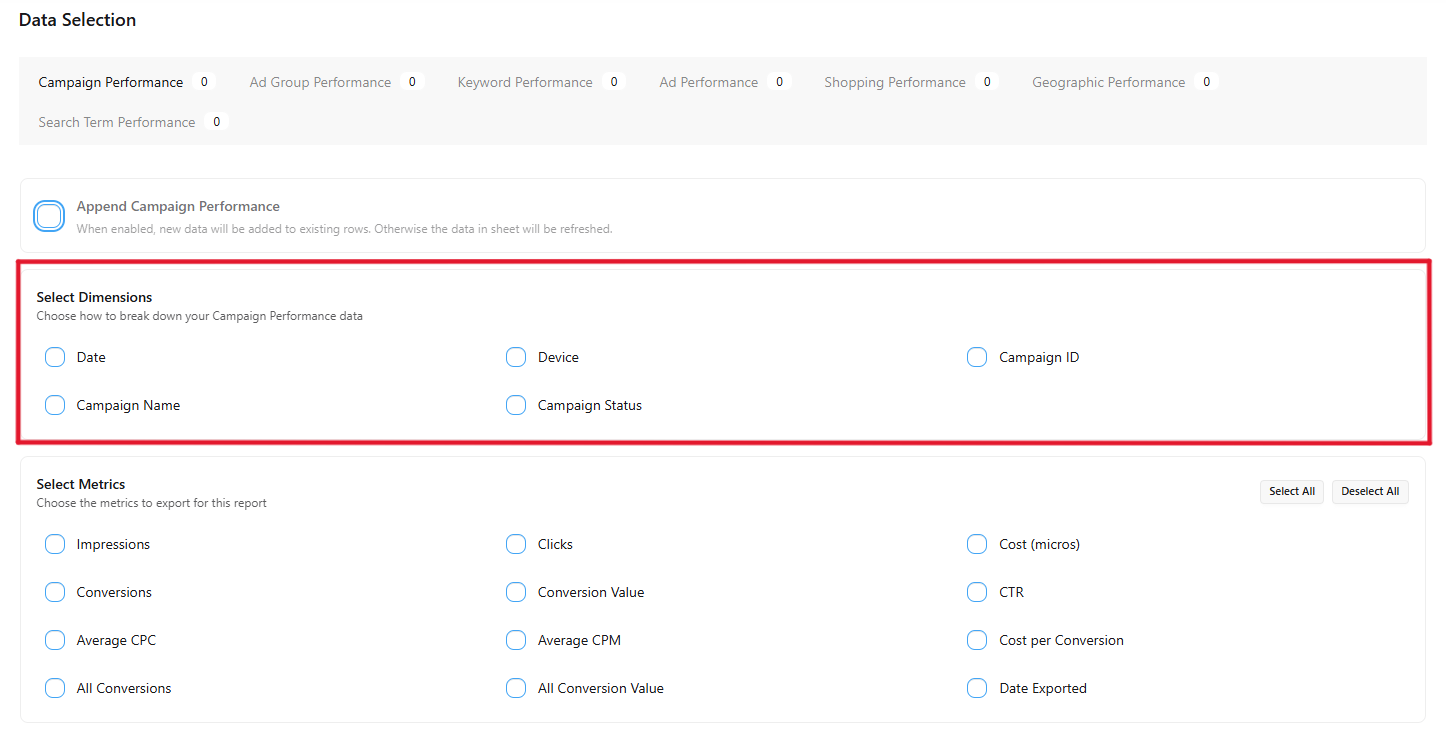The height and width of the screenshot is (738, 1446).
Task: Click the 'Choose the metrics to export' description
Action: click(152, 503)
